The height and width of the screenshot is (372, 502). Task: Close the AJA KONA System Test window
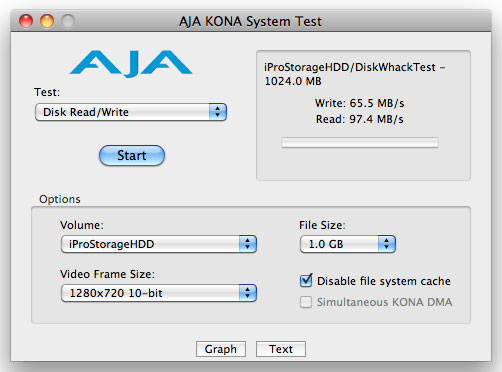[x=26, y=21]
